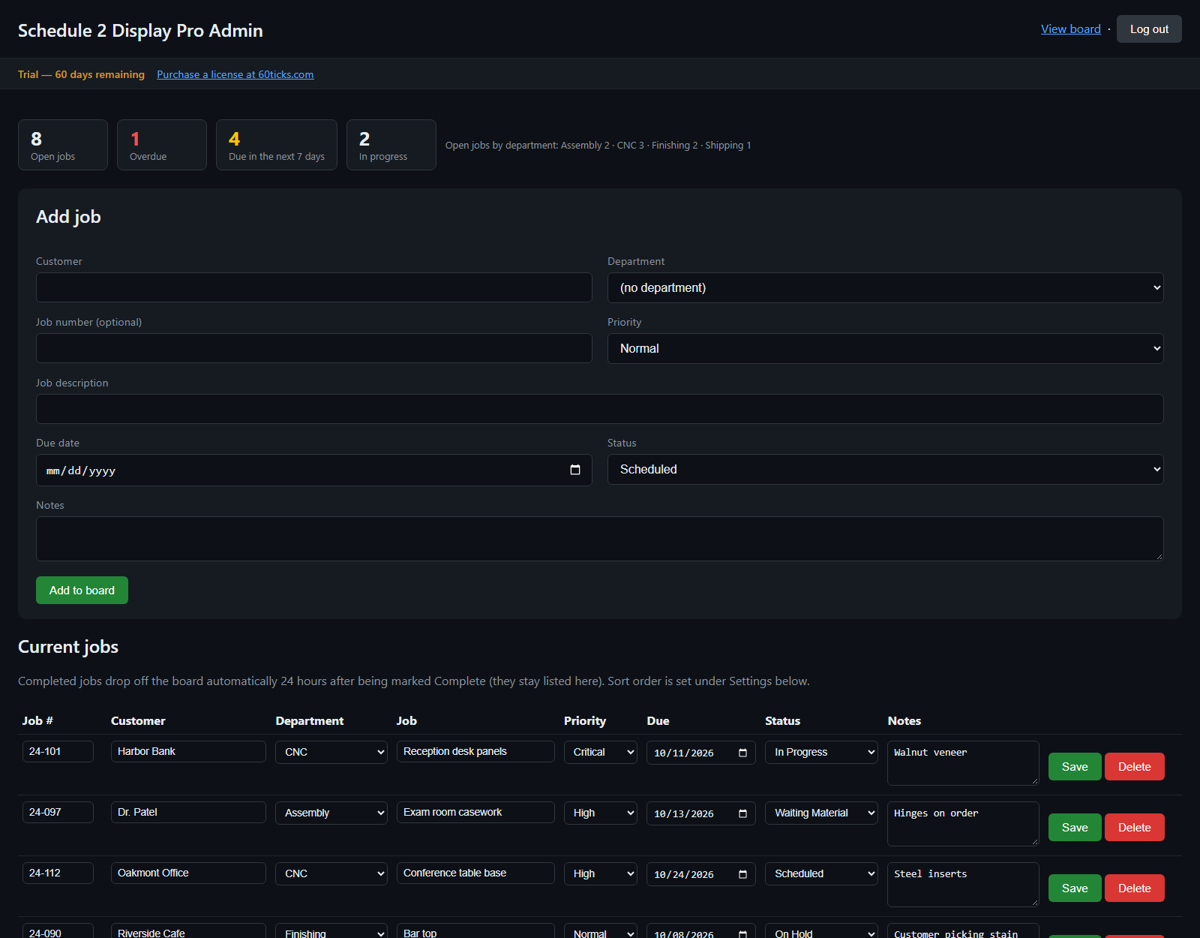Edit due date field 10/11/2026

701,753
